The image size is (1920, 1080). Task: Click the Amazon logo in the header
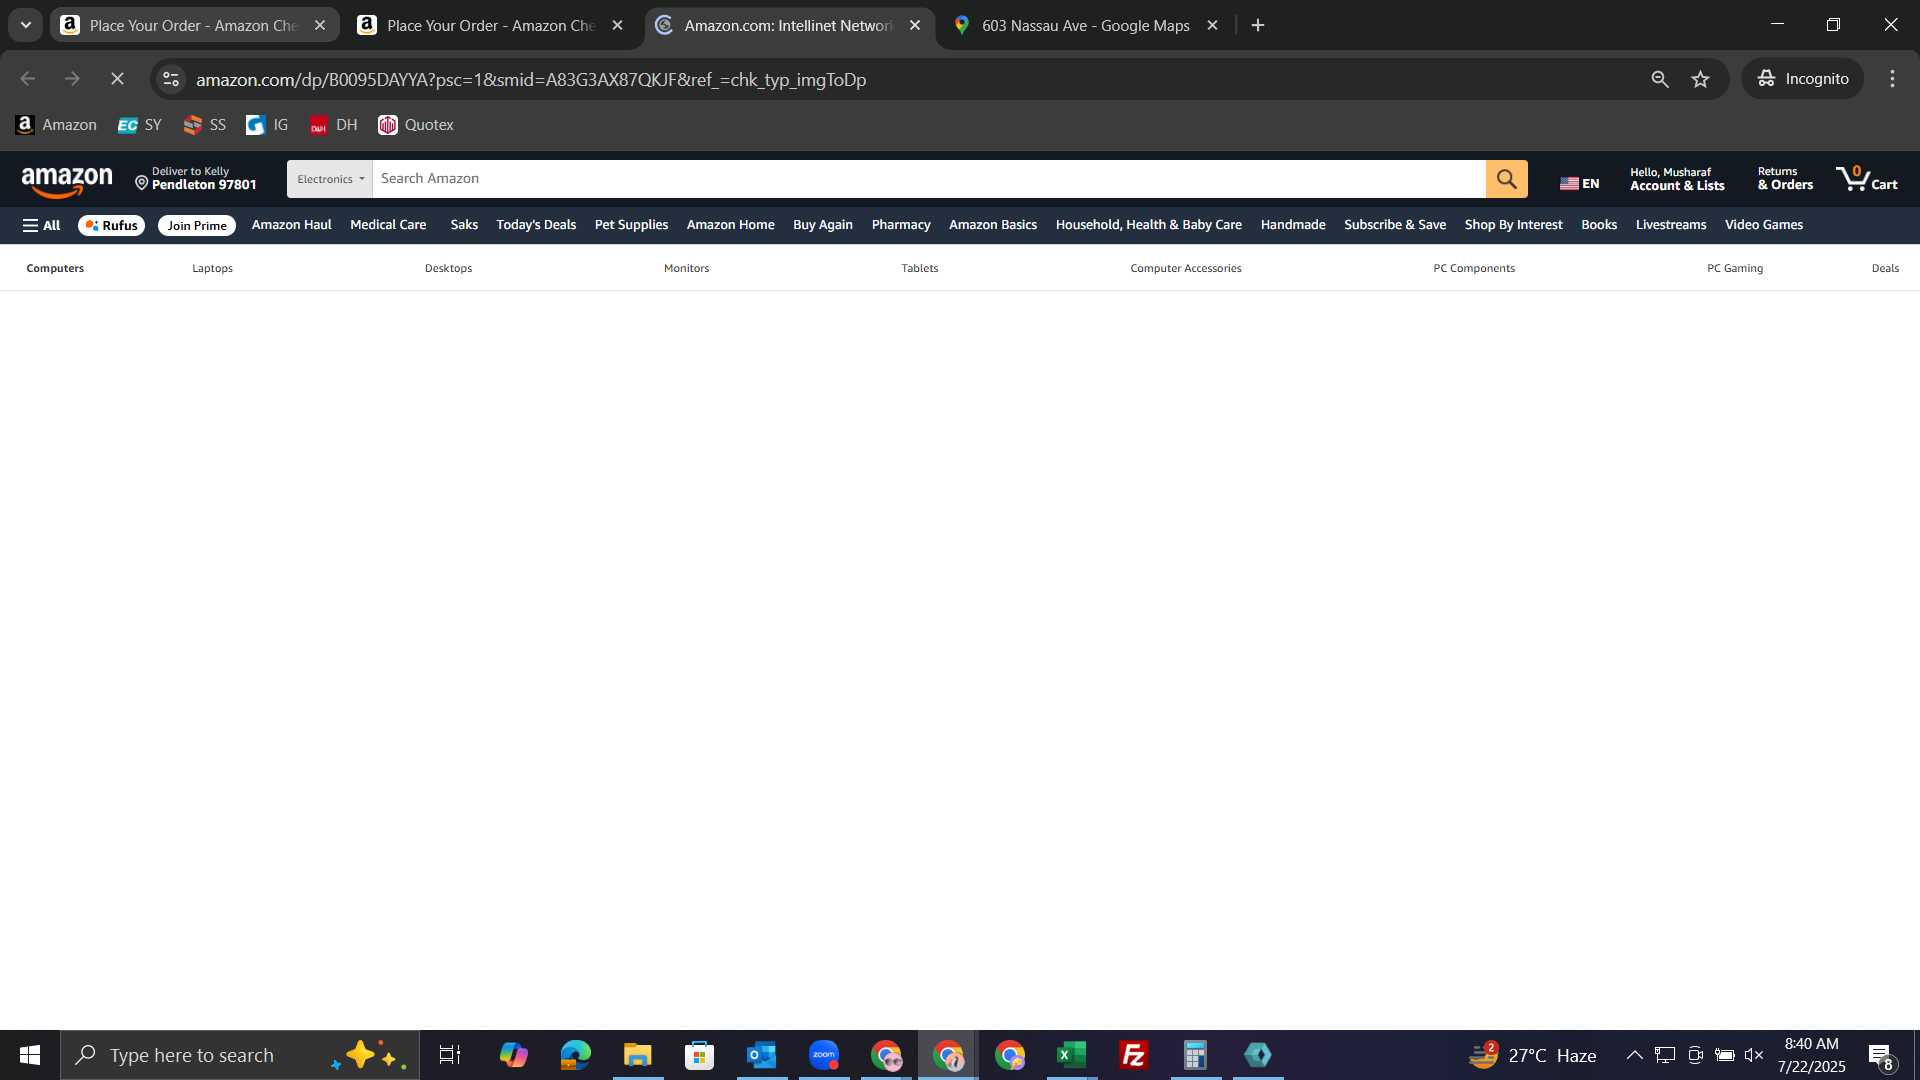click(x=67, y=181)
